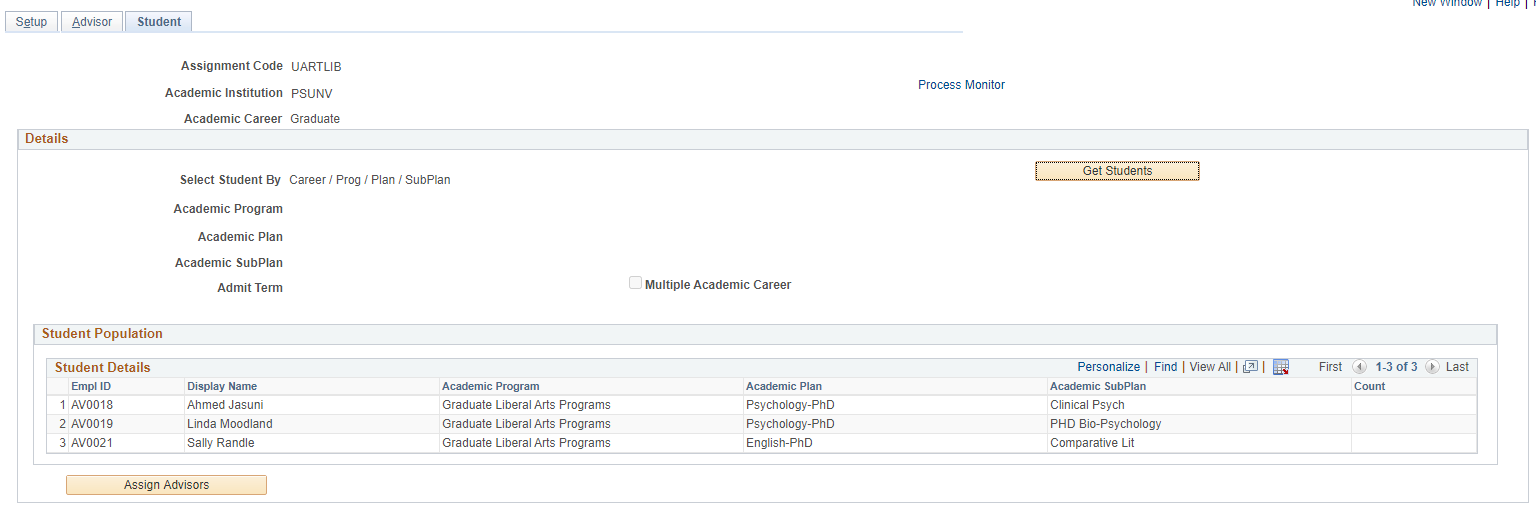Switch to the Advisor tab
Screen dimensions: 1536x512
[92, 22]
